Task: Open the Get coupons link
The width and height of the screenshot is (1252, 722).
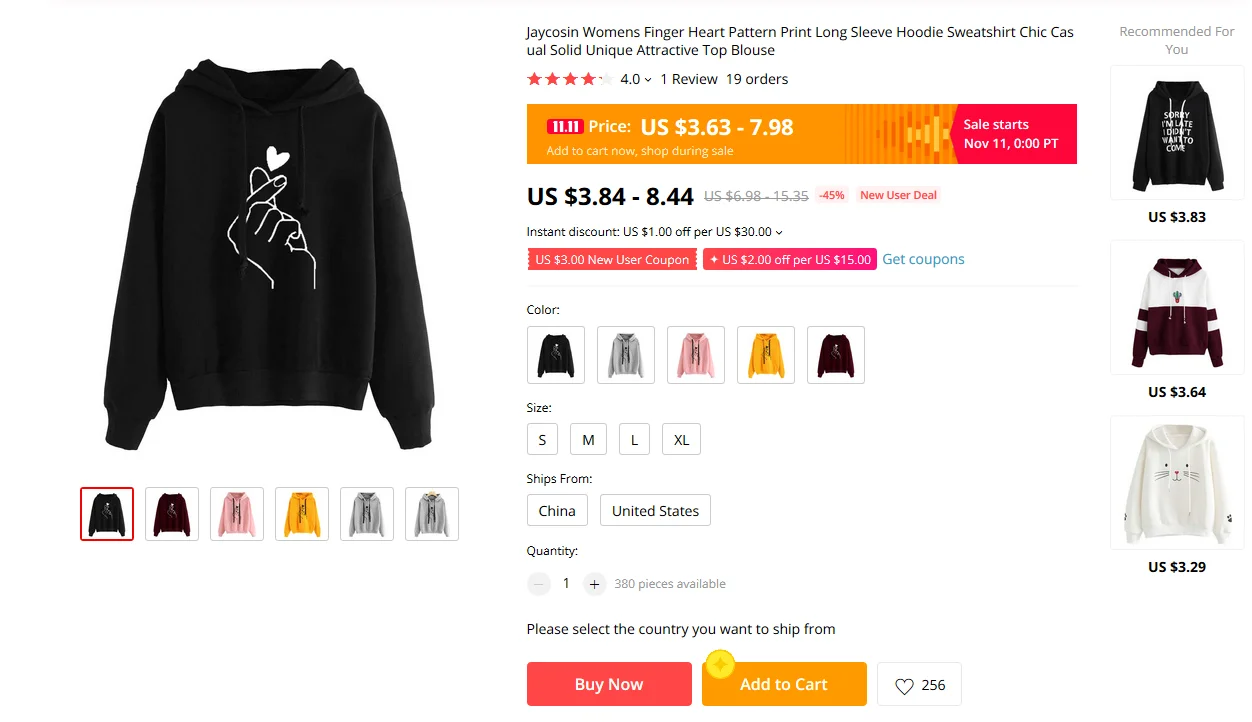Action: coord(923,259)
